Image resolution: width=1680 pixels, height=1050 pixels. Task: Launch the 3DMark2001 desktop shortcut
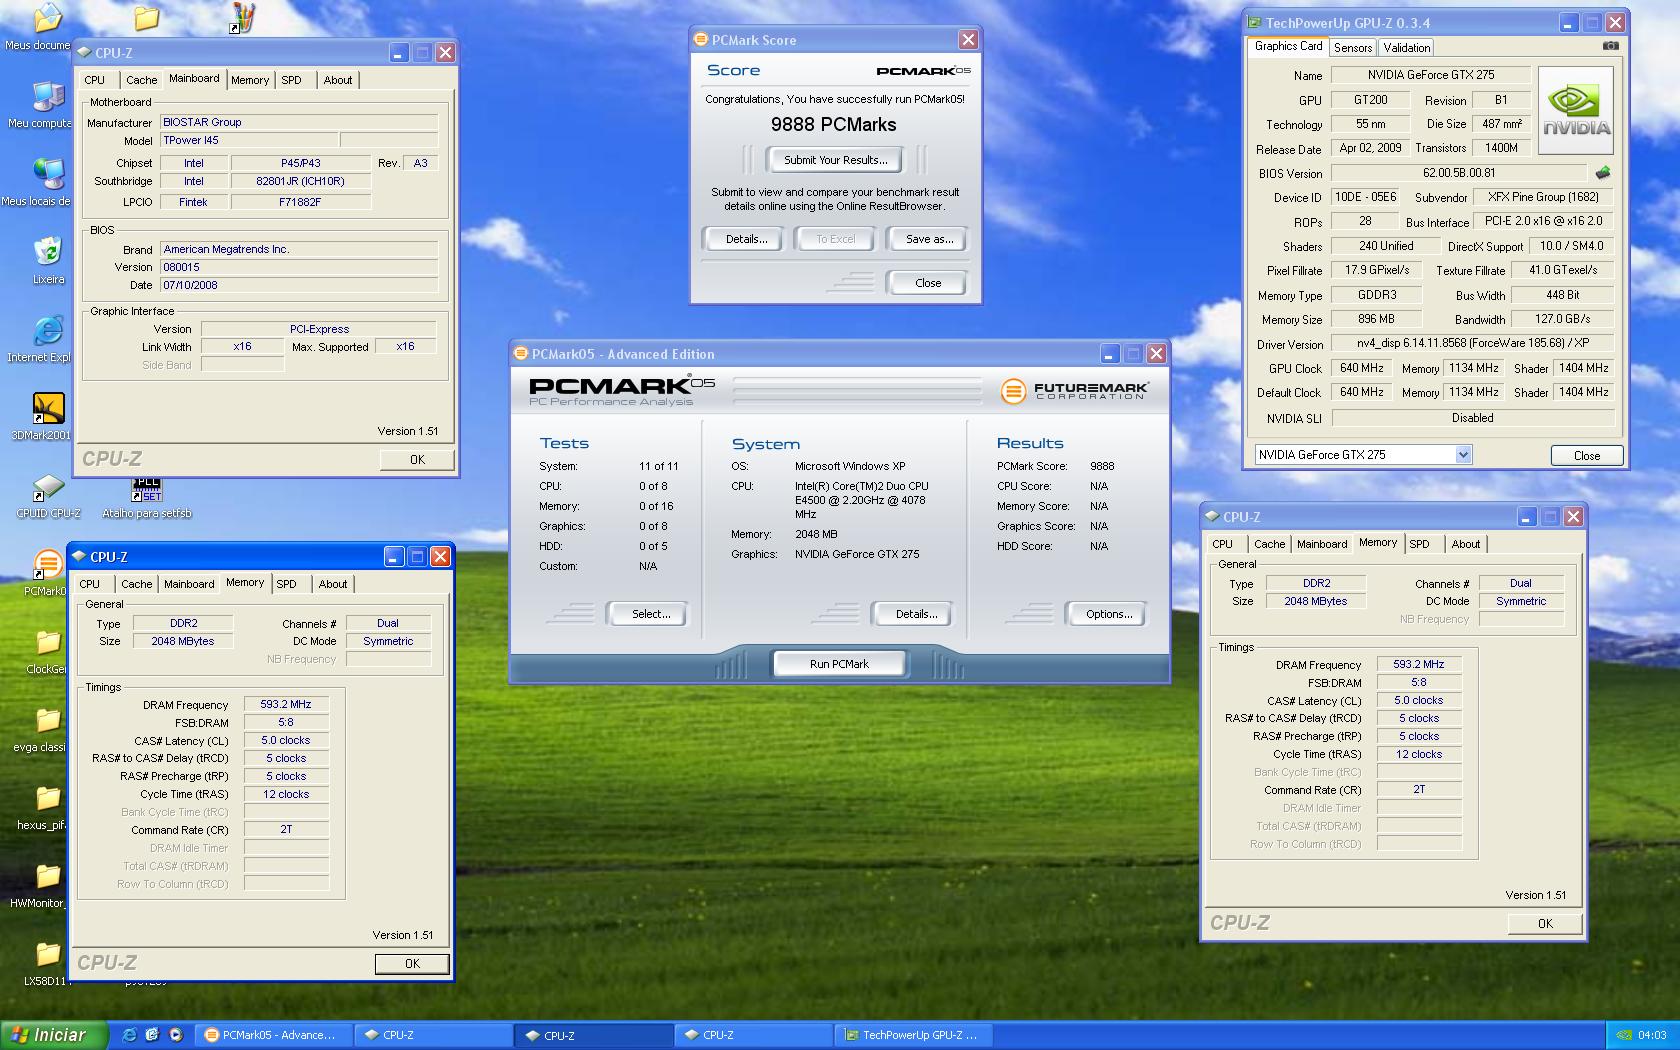pyautogui.click(x=47, y=408)
